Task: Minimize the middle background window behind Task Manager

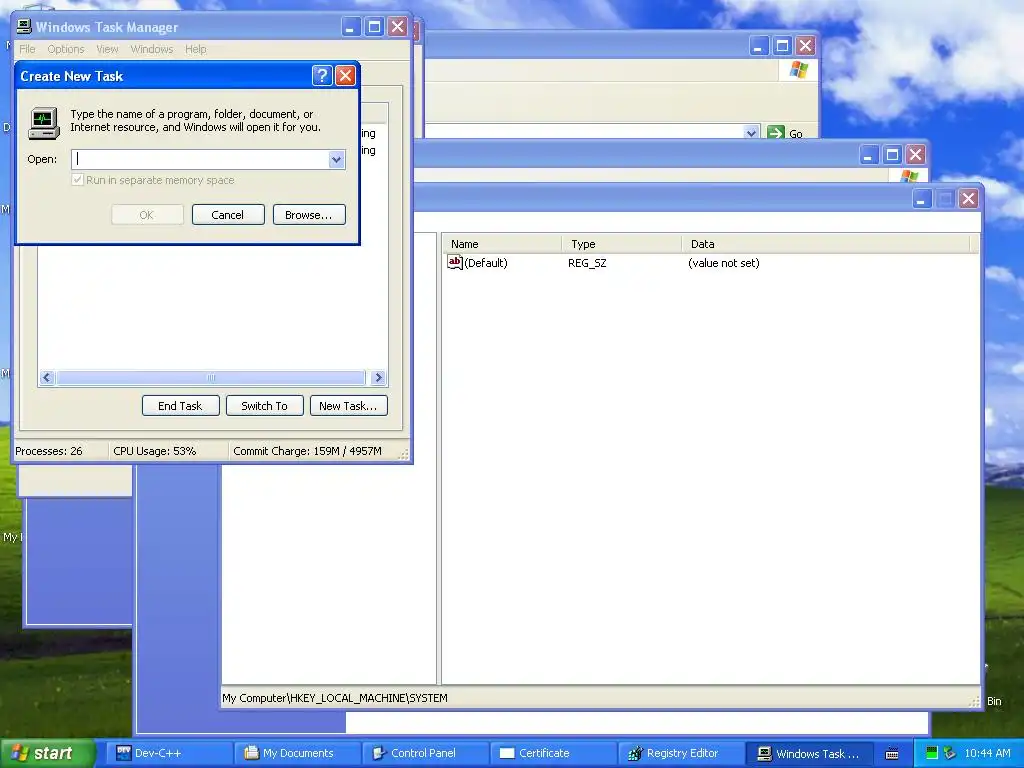Action: pos(869,155)
